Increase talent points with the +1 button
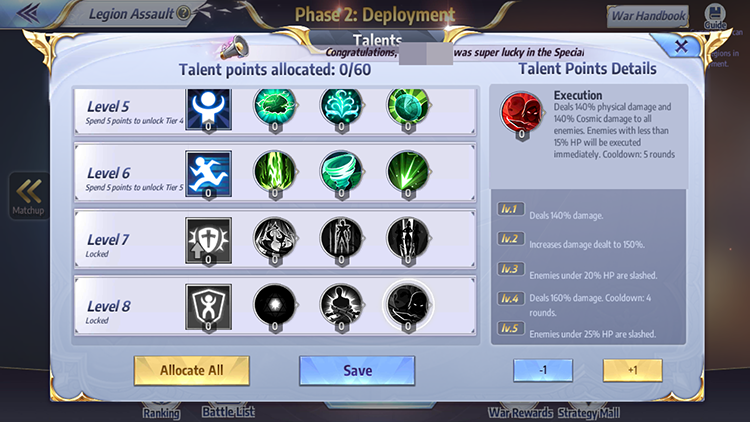This screenshot has height=422, width=750. [632, 370]
